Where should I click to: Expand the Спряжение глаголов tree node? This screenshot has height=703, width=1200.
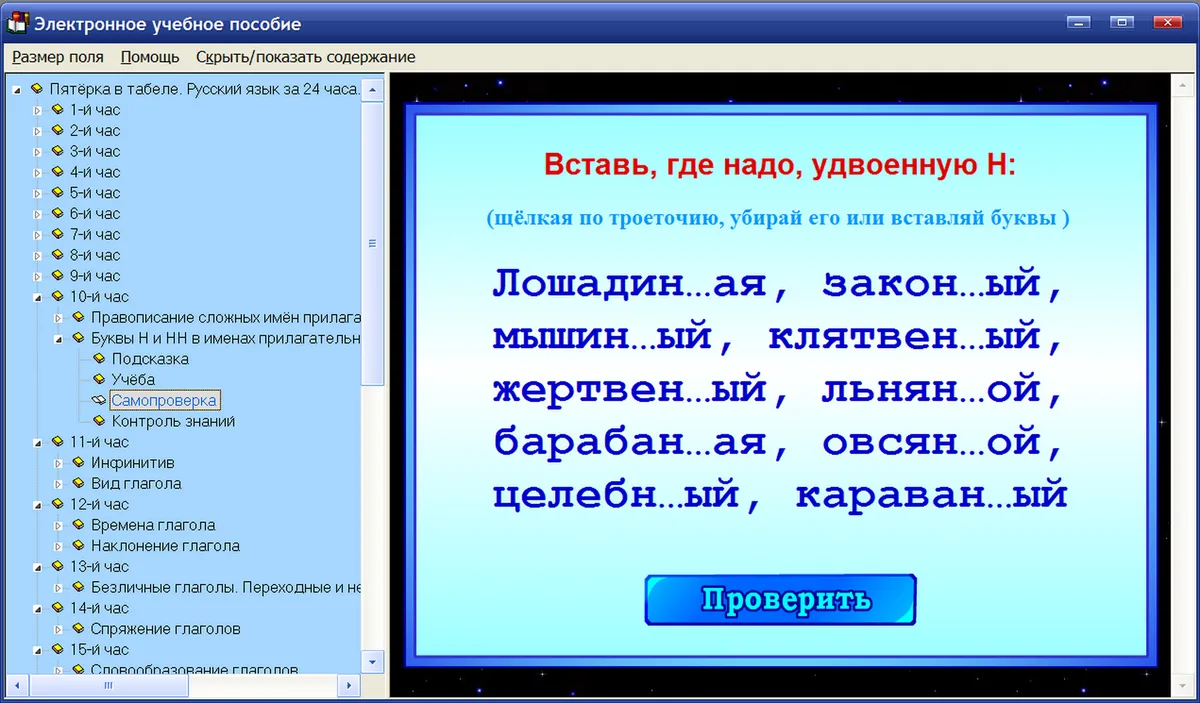[x=58, y=629]
